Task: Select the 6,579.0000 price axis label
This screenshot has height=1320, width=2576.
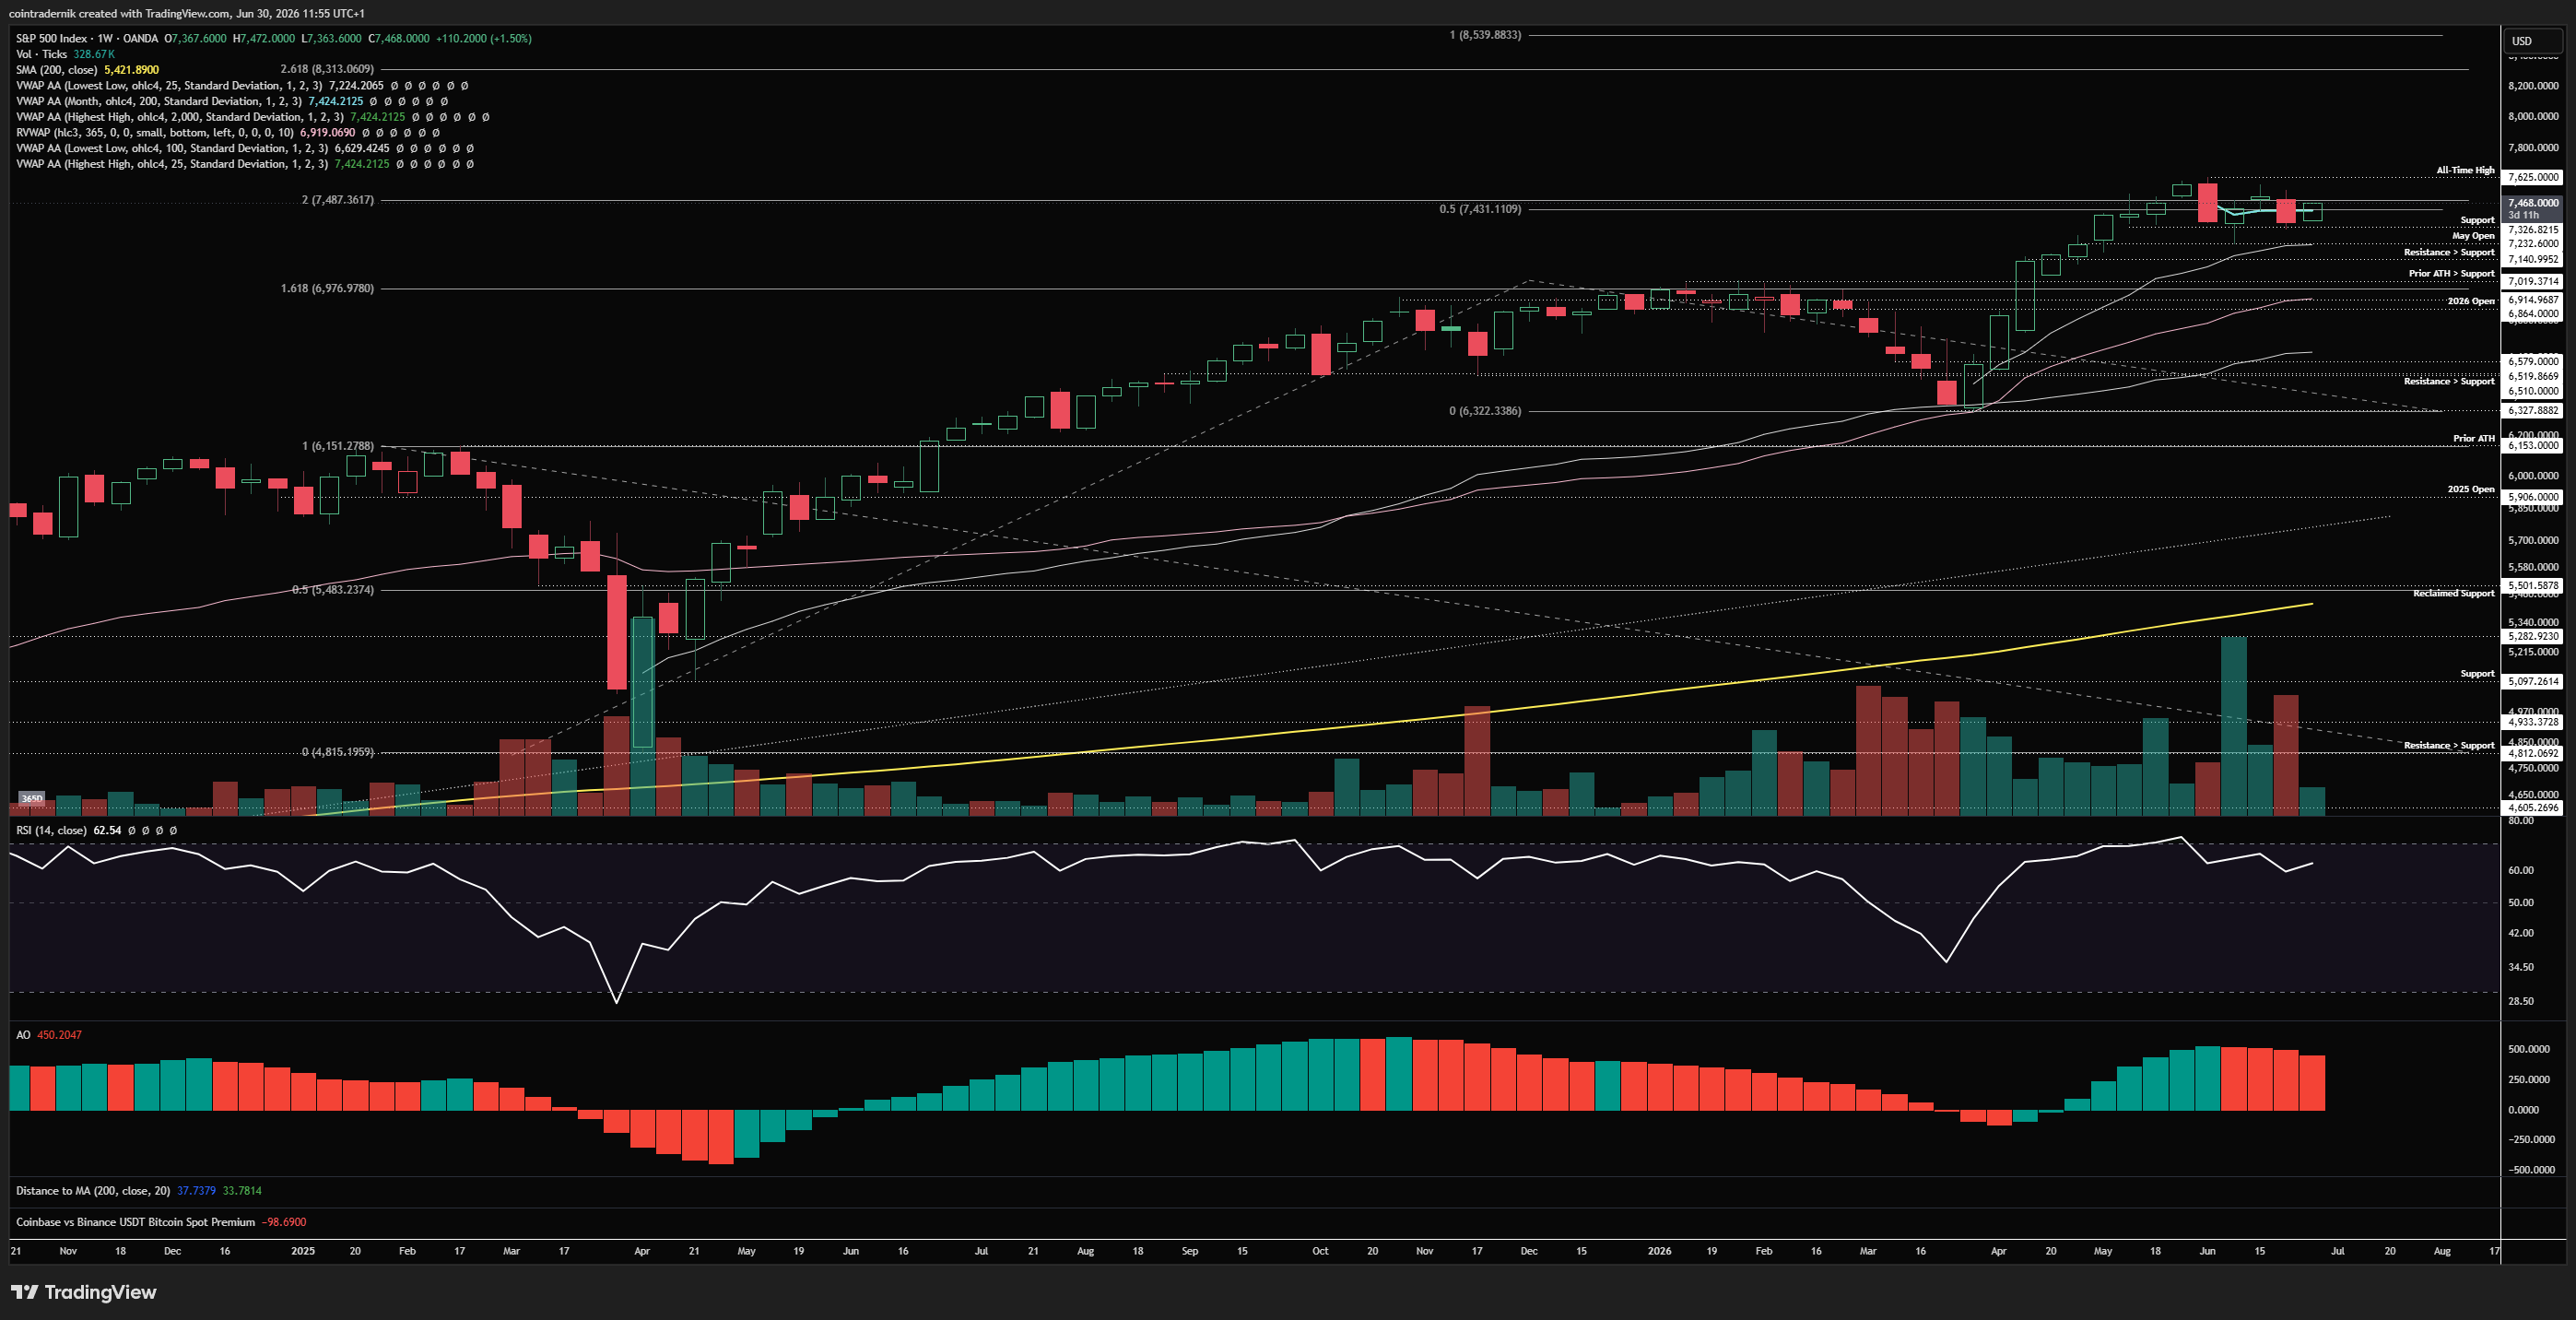Action: pos(2533,361)
